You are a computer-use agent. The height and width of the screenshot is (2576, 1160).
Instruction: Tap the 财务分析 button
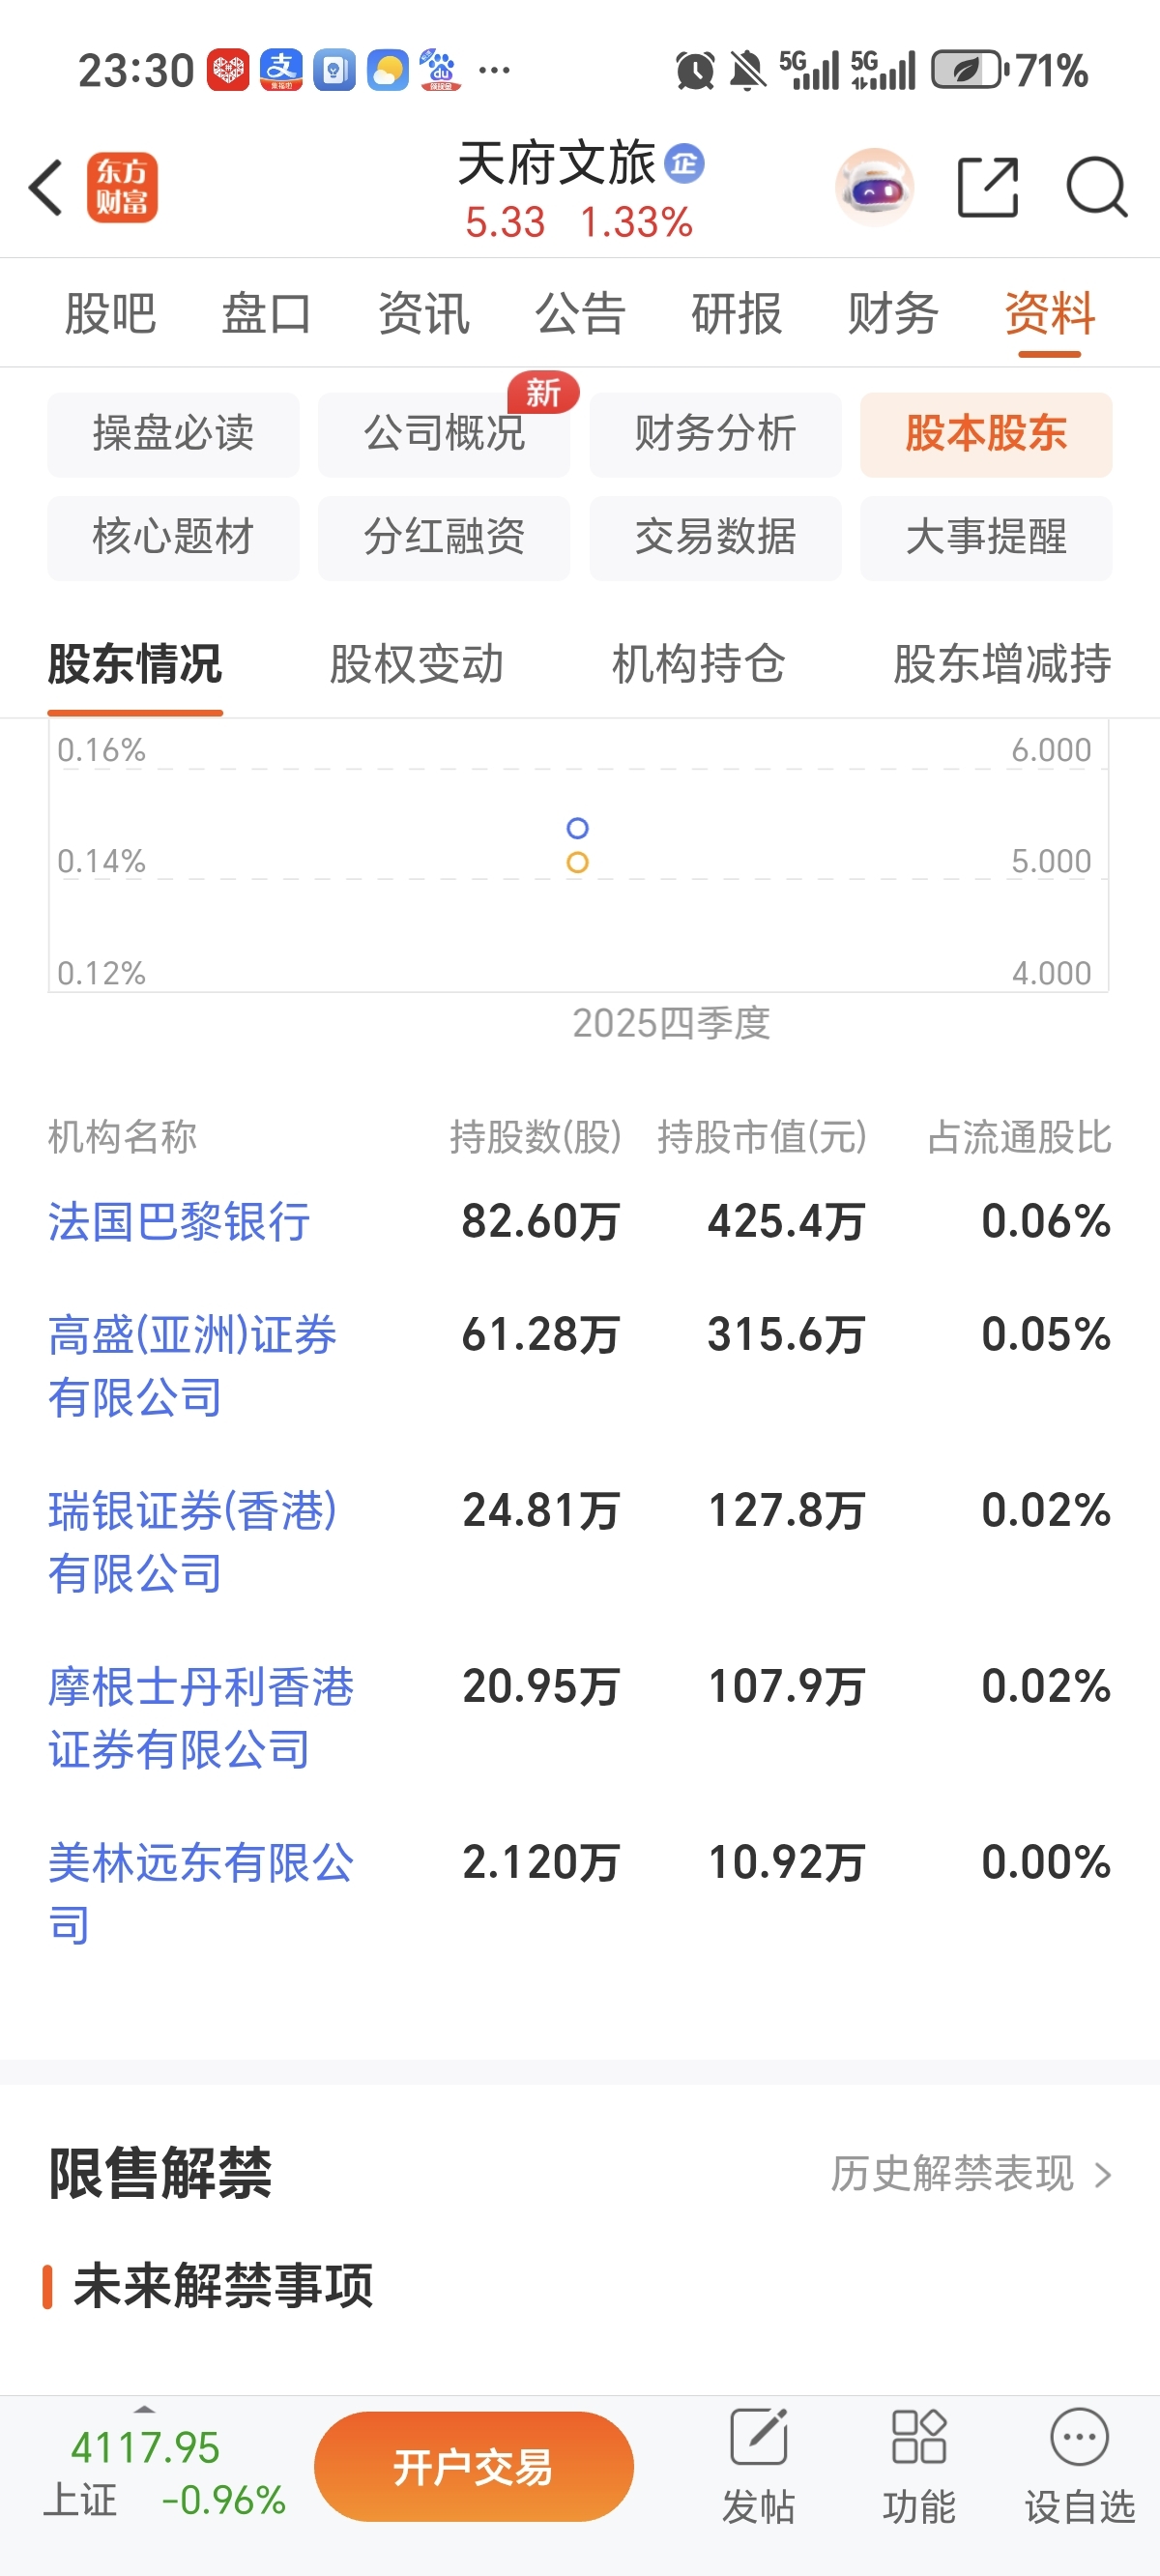pos(715,434)
